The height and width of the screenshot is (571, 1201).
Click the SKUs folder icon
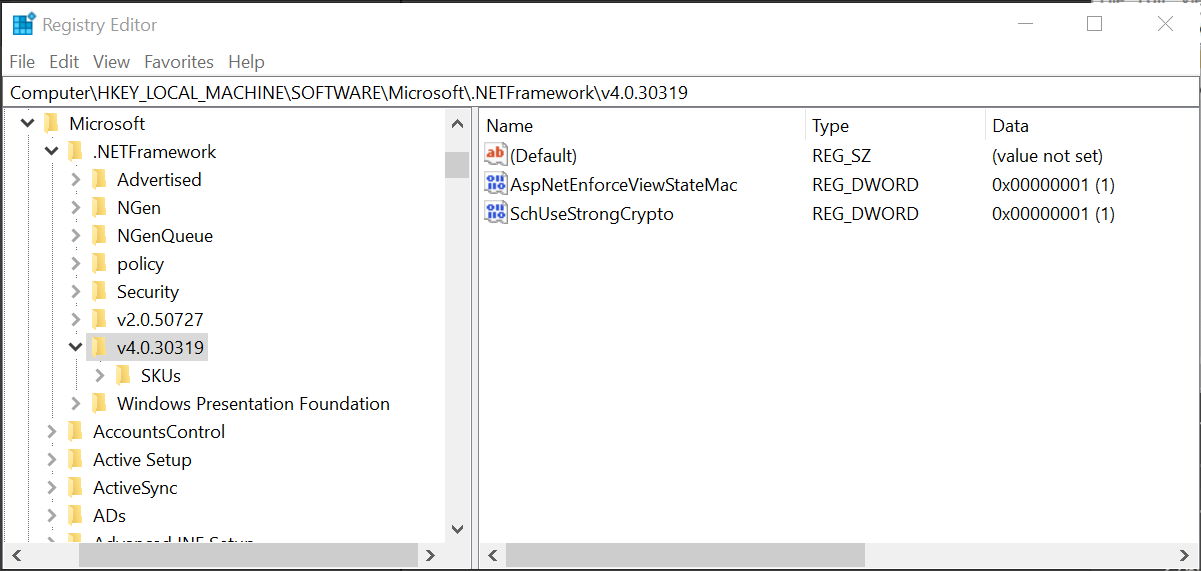[124, 376]
